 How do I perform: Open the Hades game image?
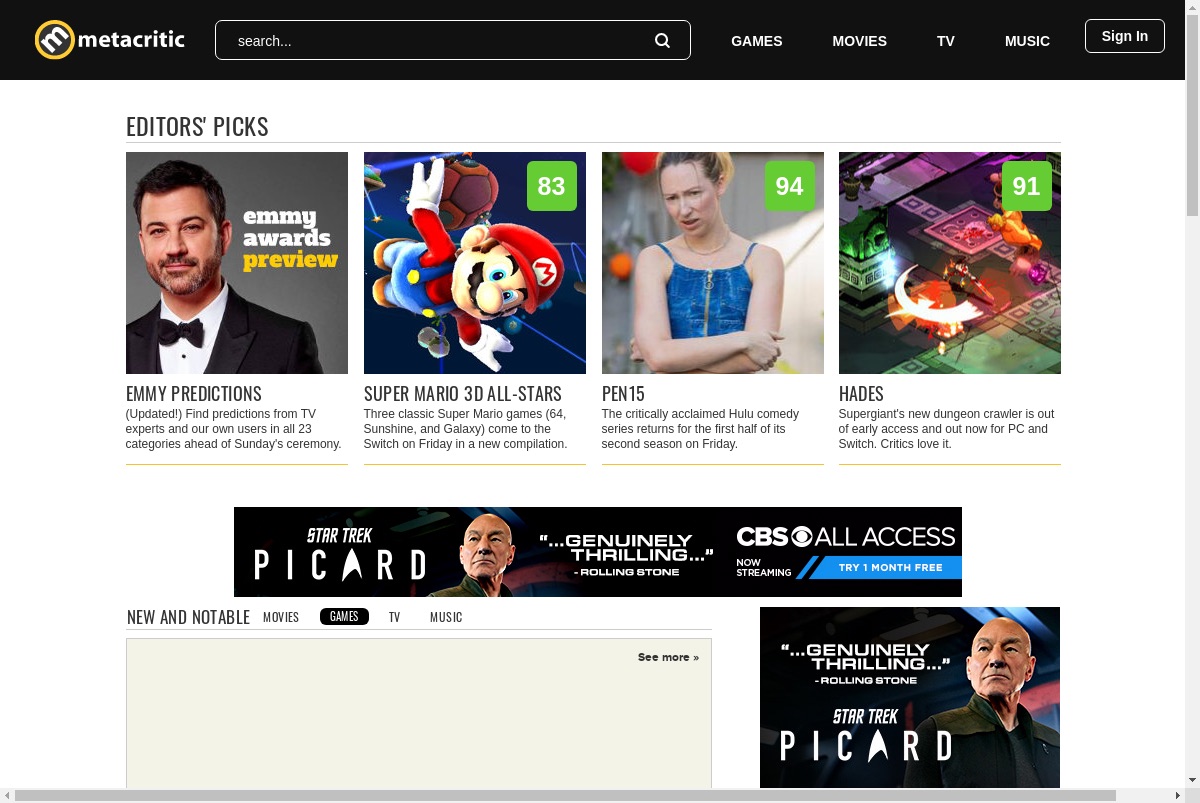click(950, 263)
